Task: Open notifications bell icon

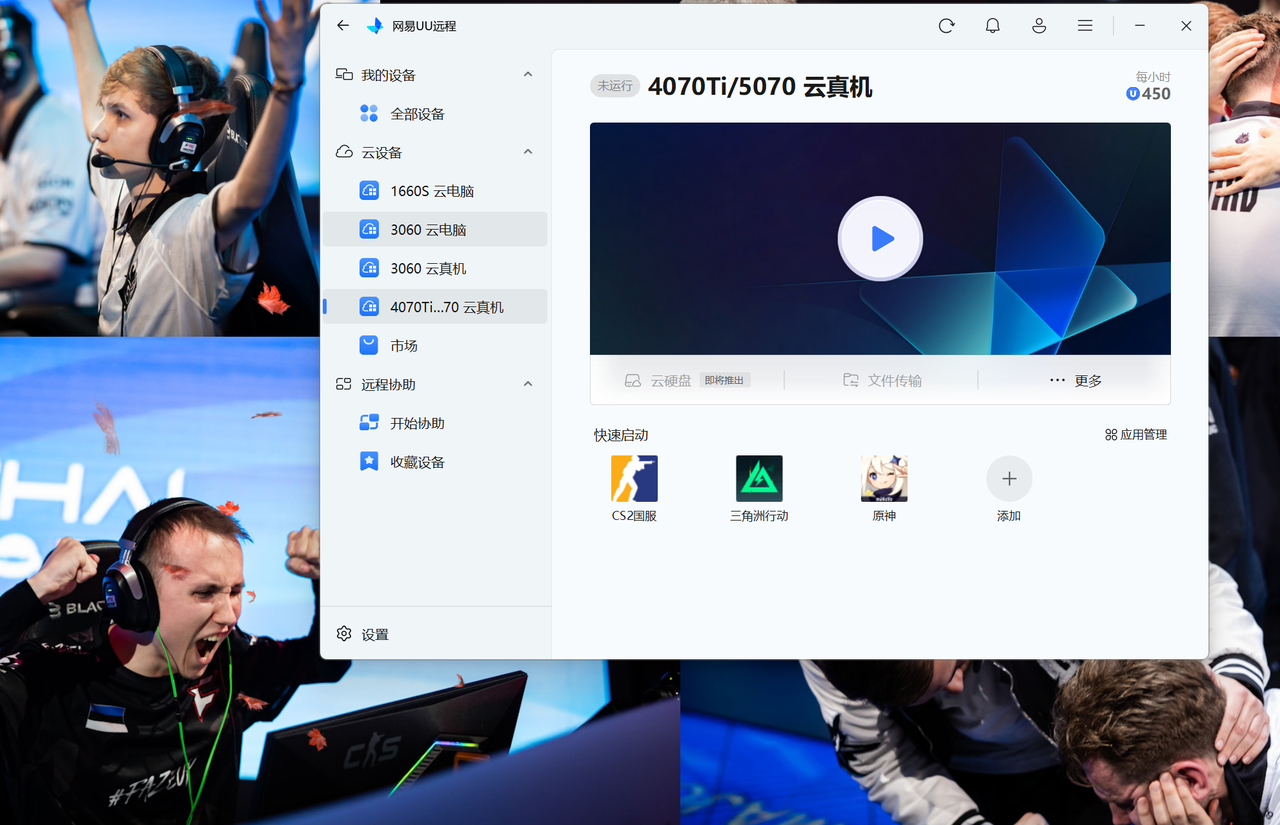Action: (x=992, y=26)
